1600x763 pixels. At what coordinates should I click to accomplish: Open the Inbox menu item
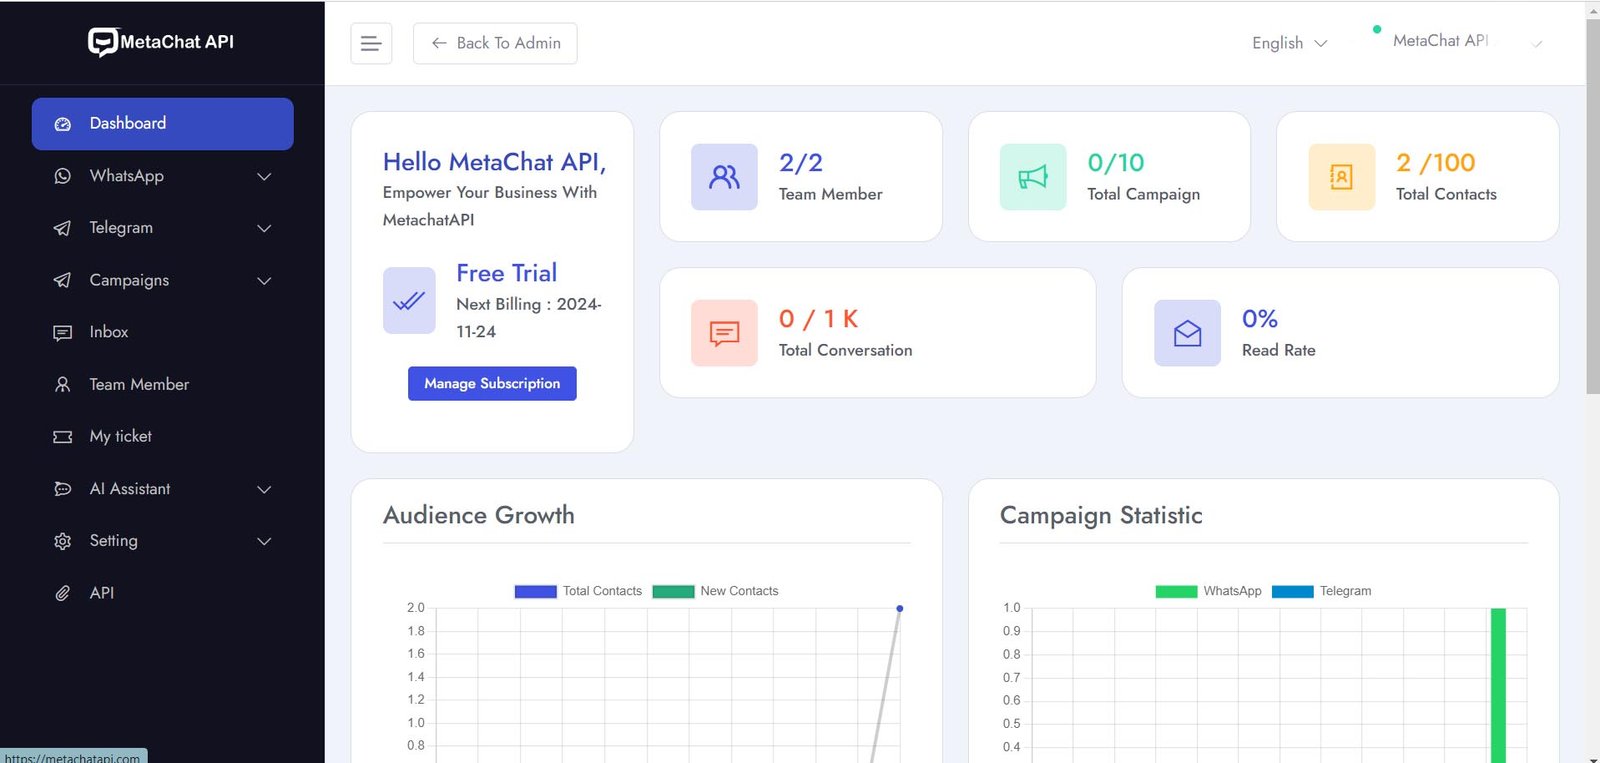point(109,332)
